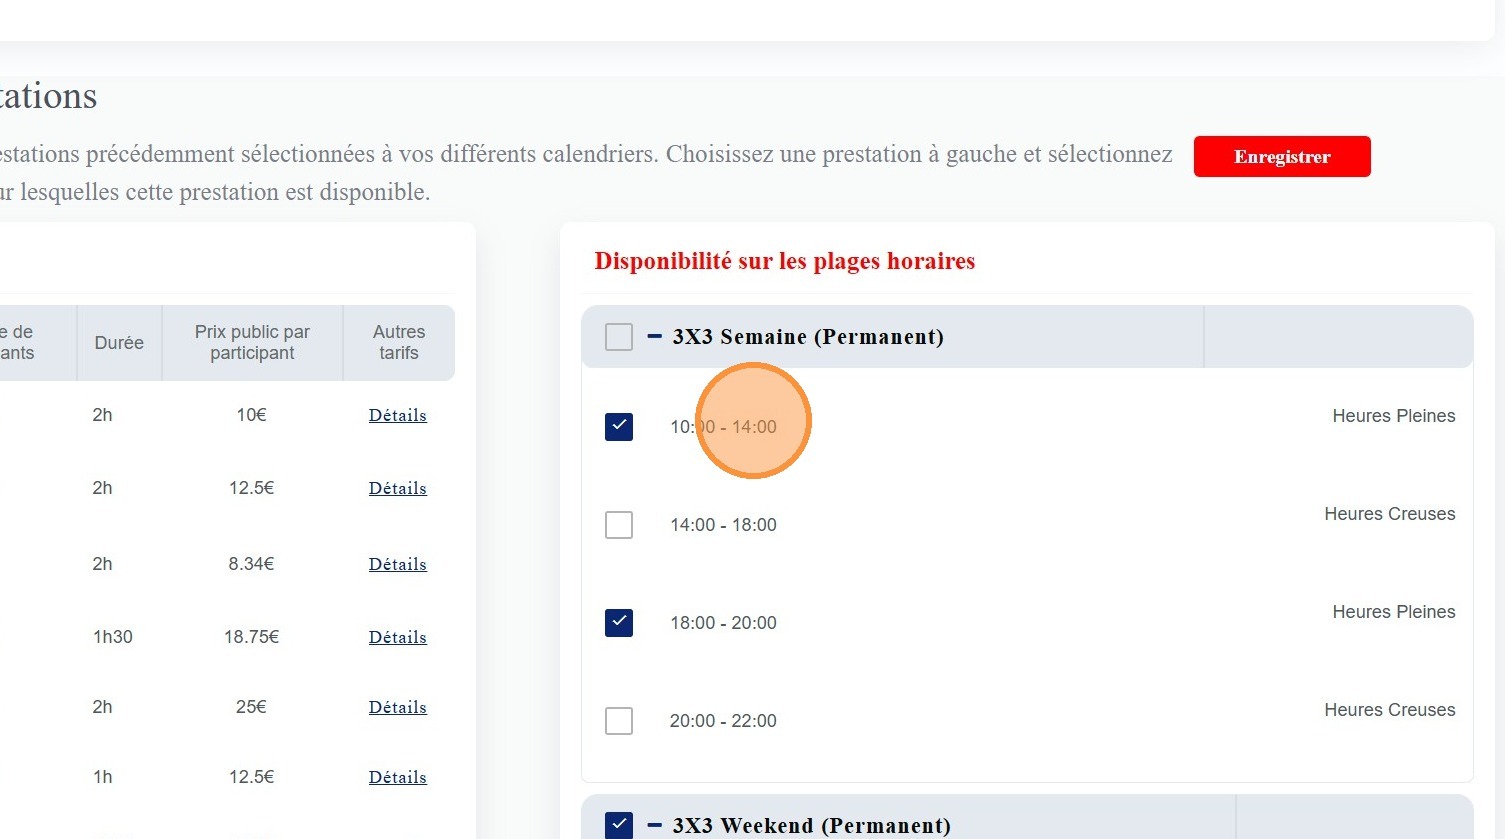Image resolution: width=1505 pixels, height=839 pixels.
Task: Open Détails for the 2h 12.5€ prestation
Action: tap(397, 488)
